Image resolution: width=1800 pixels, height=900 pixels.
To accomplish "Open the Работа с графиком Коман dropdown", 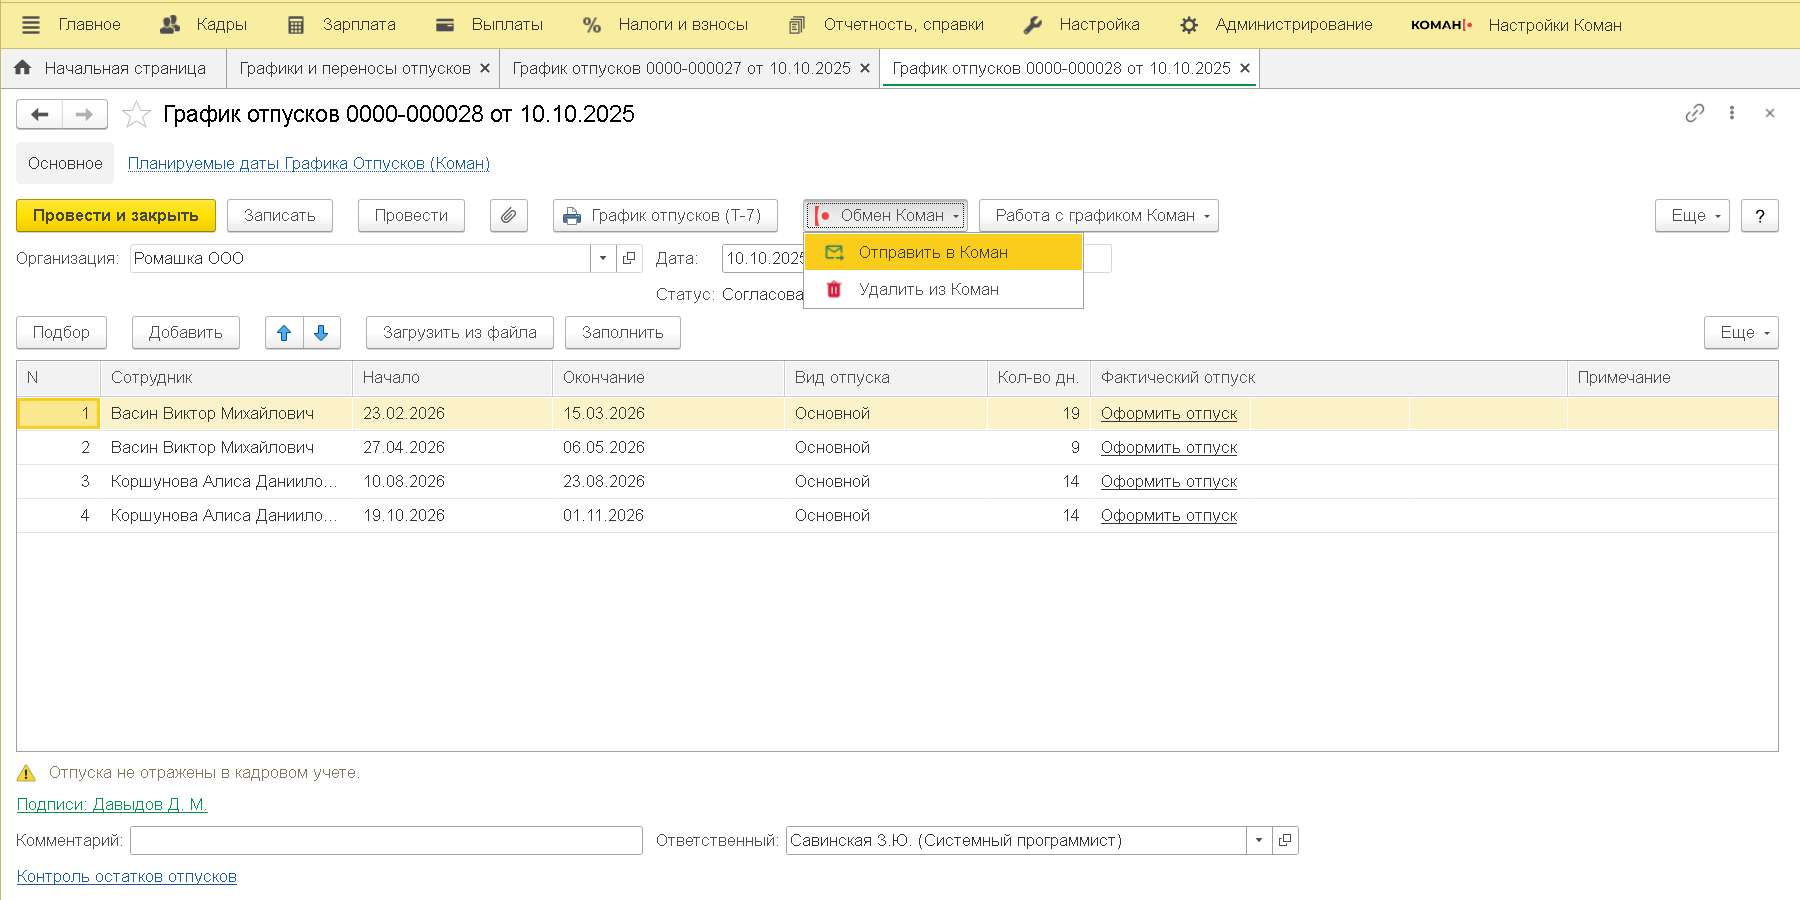I will (1098, 216).
